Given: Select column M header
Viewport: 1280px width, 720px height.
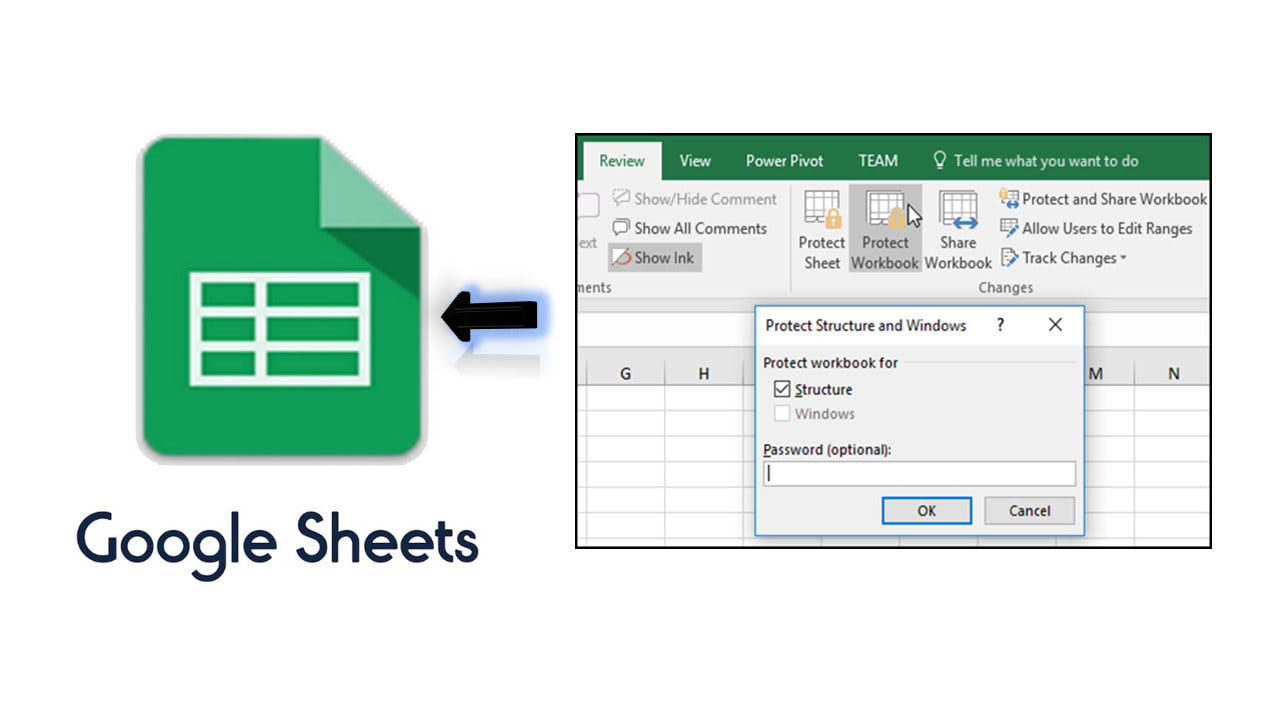Looking at the screenshot, I should 1096,373.
